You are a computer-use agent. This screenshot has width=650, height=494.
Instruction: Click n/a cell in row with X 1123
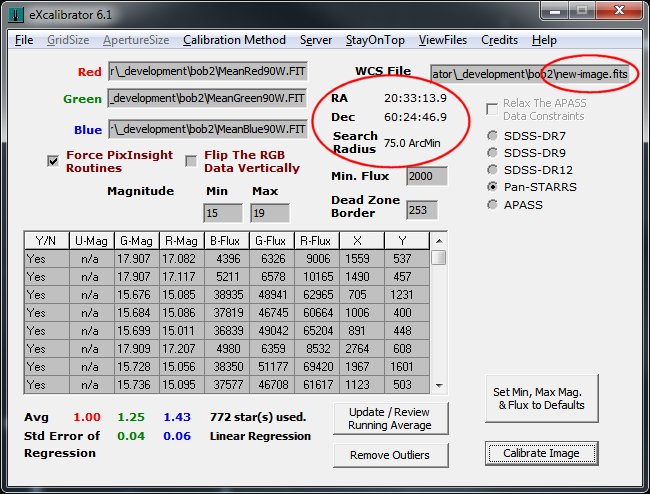(x=92, y=385)
